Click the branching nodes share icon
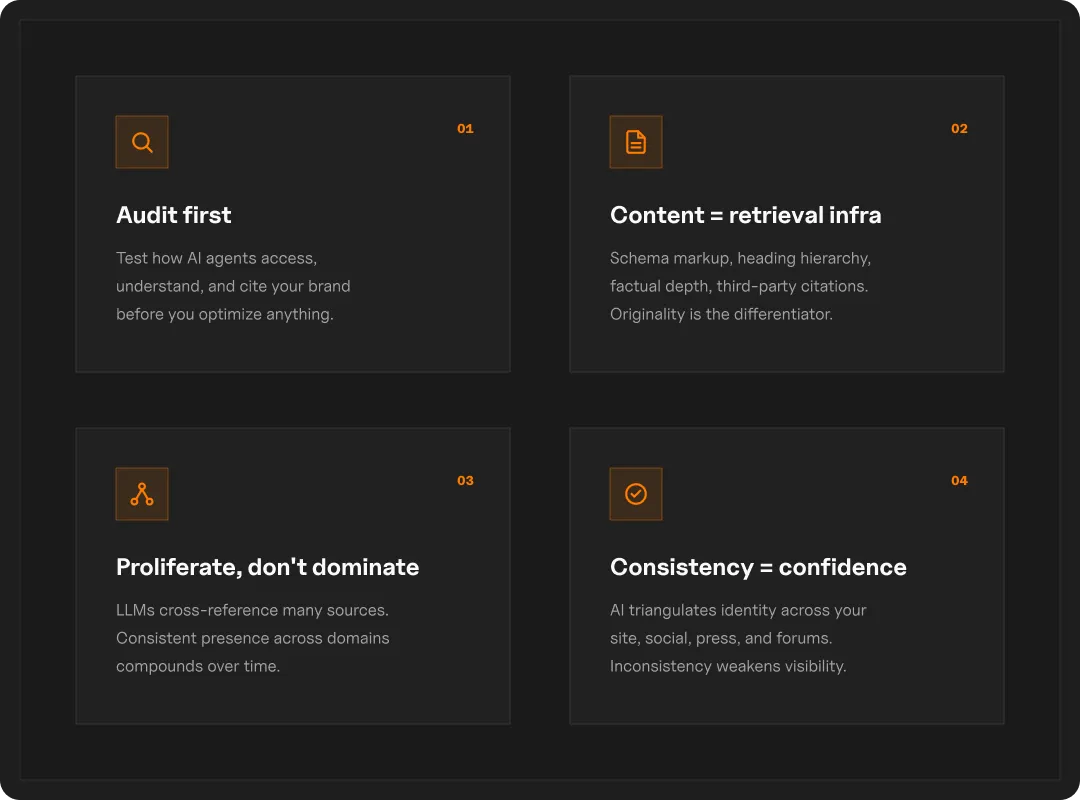The height and width of the screenshot is (800, 1080). tap(142, 494)
